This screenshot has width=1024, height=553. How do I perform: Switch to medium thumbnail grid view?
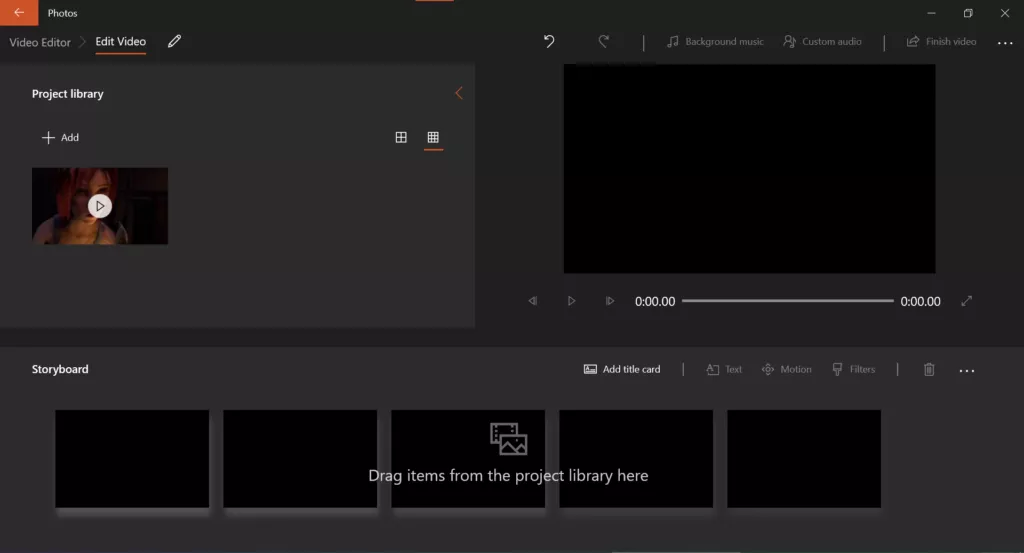(x=401, y=138)
